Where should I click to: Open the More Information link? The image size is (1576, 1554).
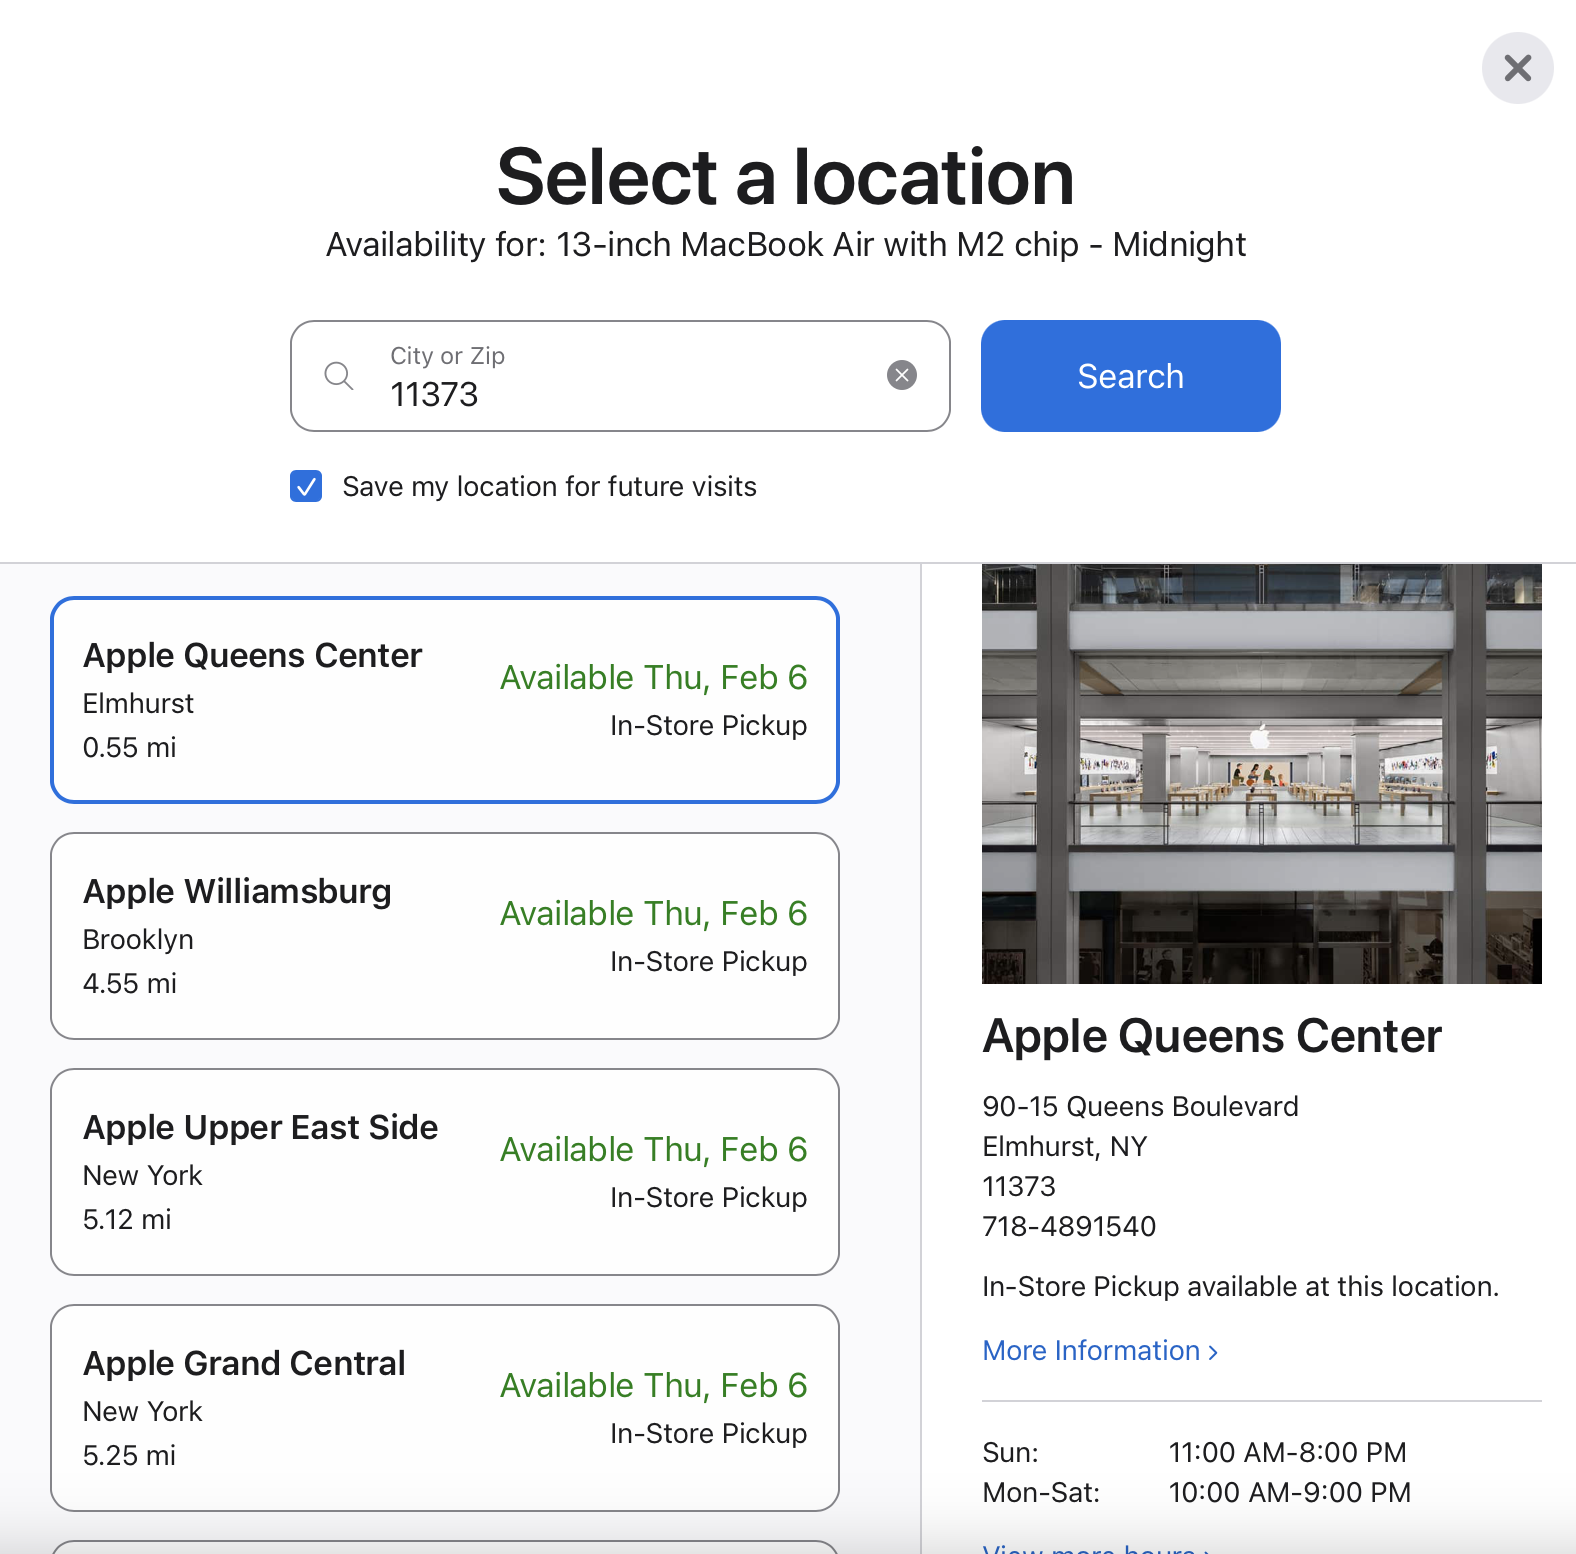tap(1091, 1350)
